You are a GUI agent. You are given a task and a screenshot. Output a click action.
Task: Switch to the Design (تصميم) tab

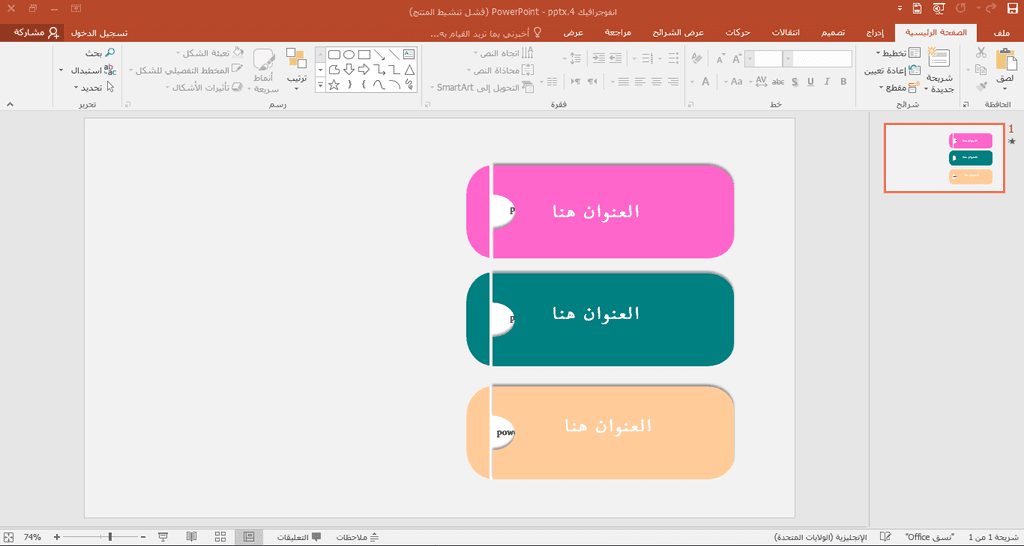[x=833, y=33]
